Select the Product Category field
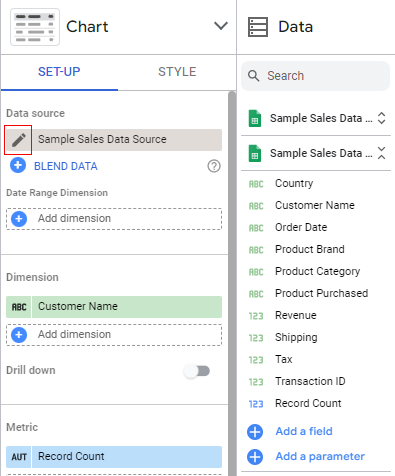The height and width of the screenshot is (476, 395). click(317, 272)
